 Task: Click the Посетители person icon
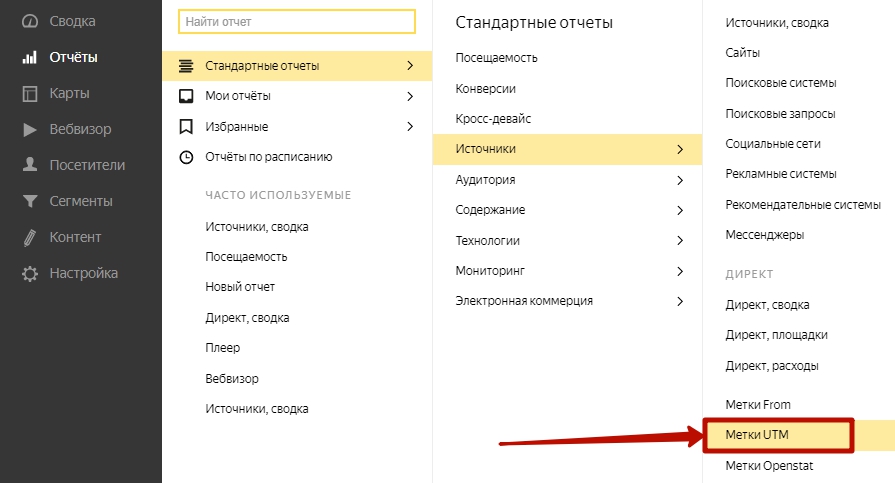point(30,165)
